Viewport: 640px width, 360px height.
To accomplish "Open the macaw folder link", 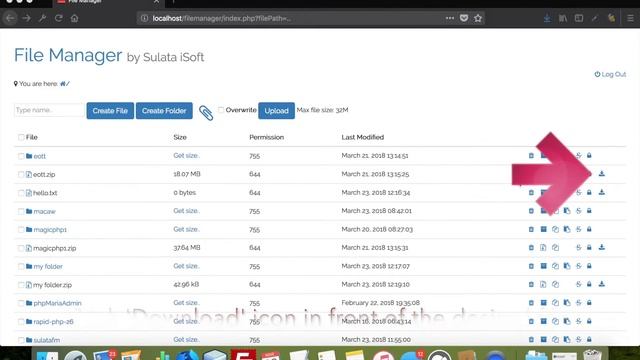I will coord(44,211).
